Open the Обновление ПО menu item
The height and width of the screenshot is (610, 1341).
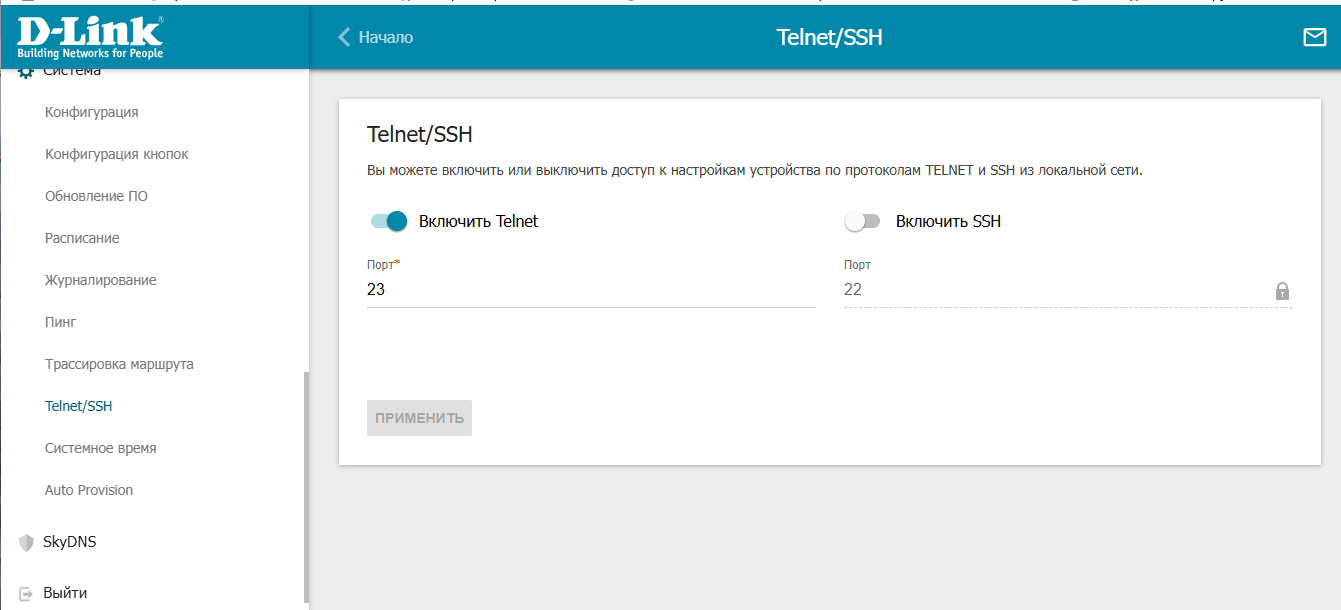(96, 196)
